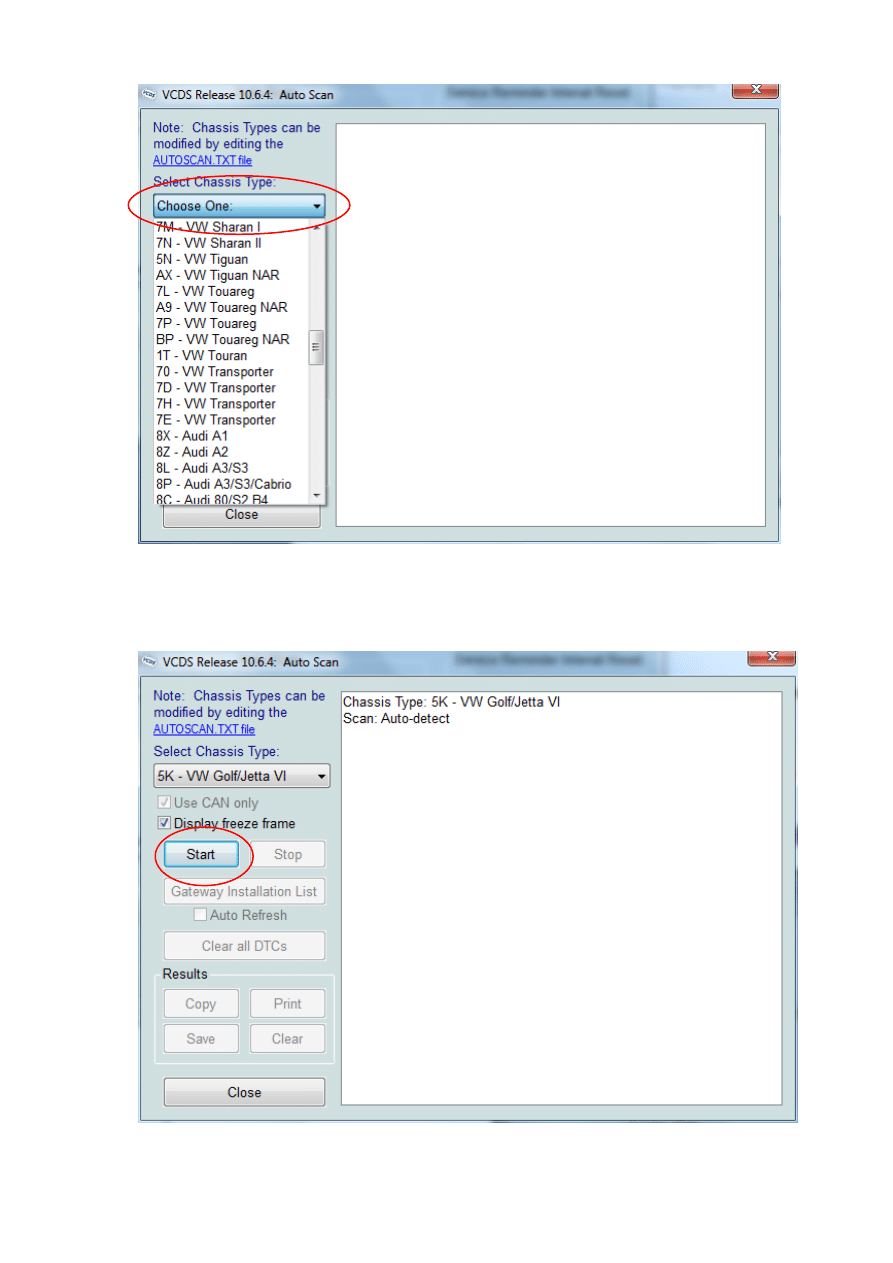Print the scan results
This screenshot has height=1263, width=893.
coord(287,1004)
